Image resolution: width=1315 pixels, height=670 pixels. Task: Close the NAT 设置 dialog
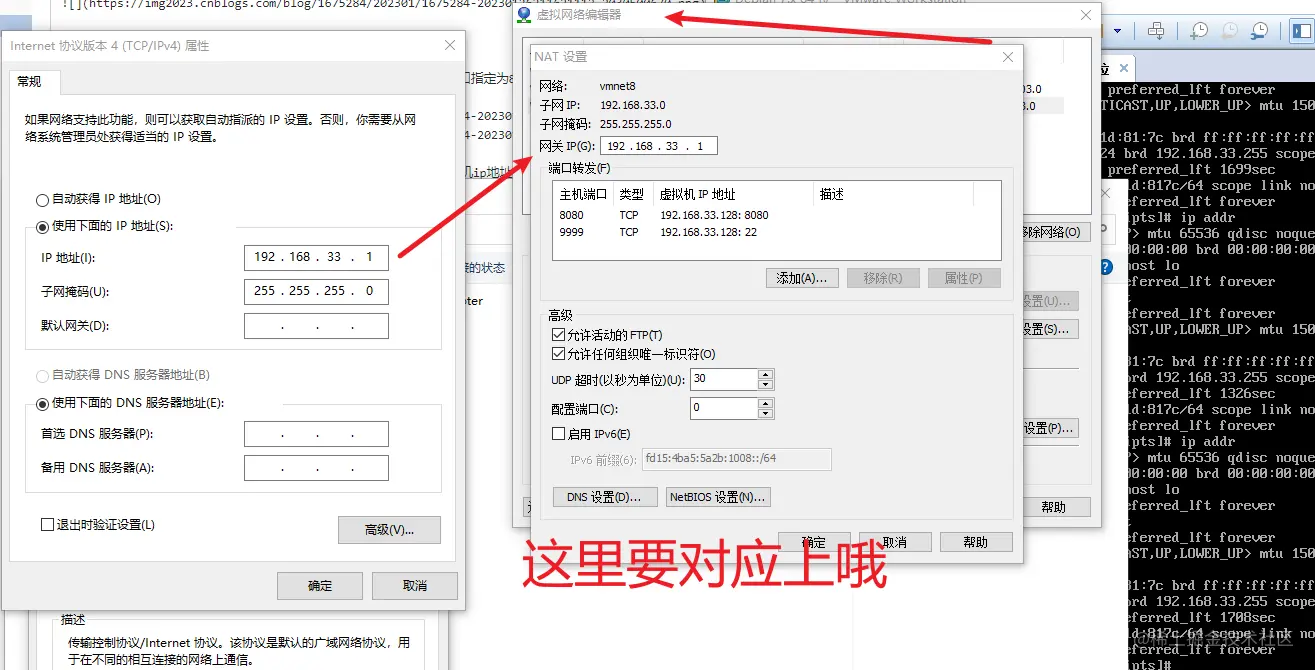1008,57
